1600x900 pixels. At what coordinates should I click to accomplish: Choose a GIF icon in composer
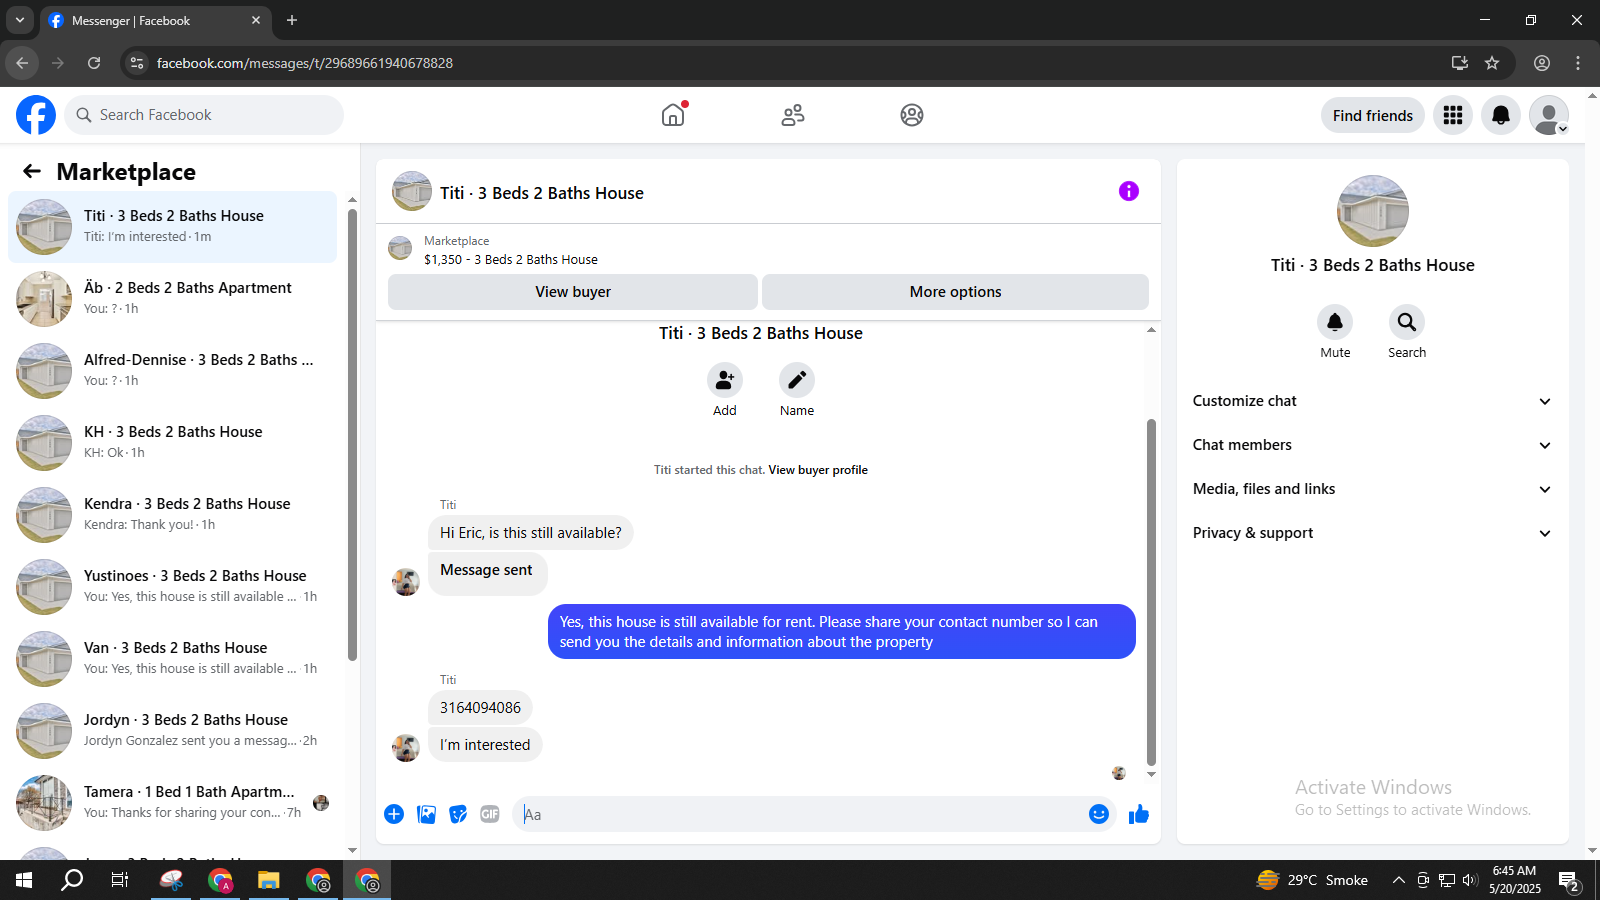(490, 814)
